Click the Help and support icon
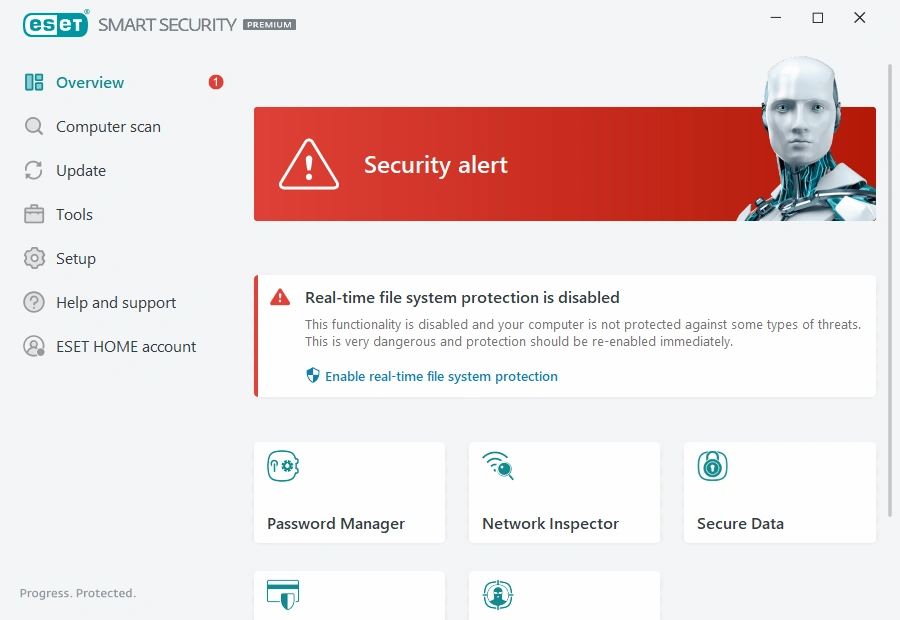Screen dimensions: 900x620 click(x=34, y=302)
